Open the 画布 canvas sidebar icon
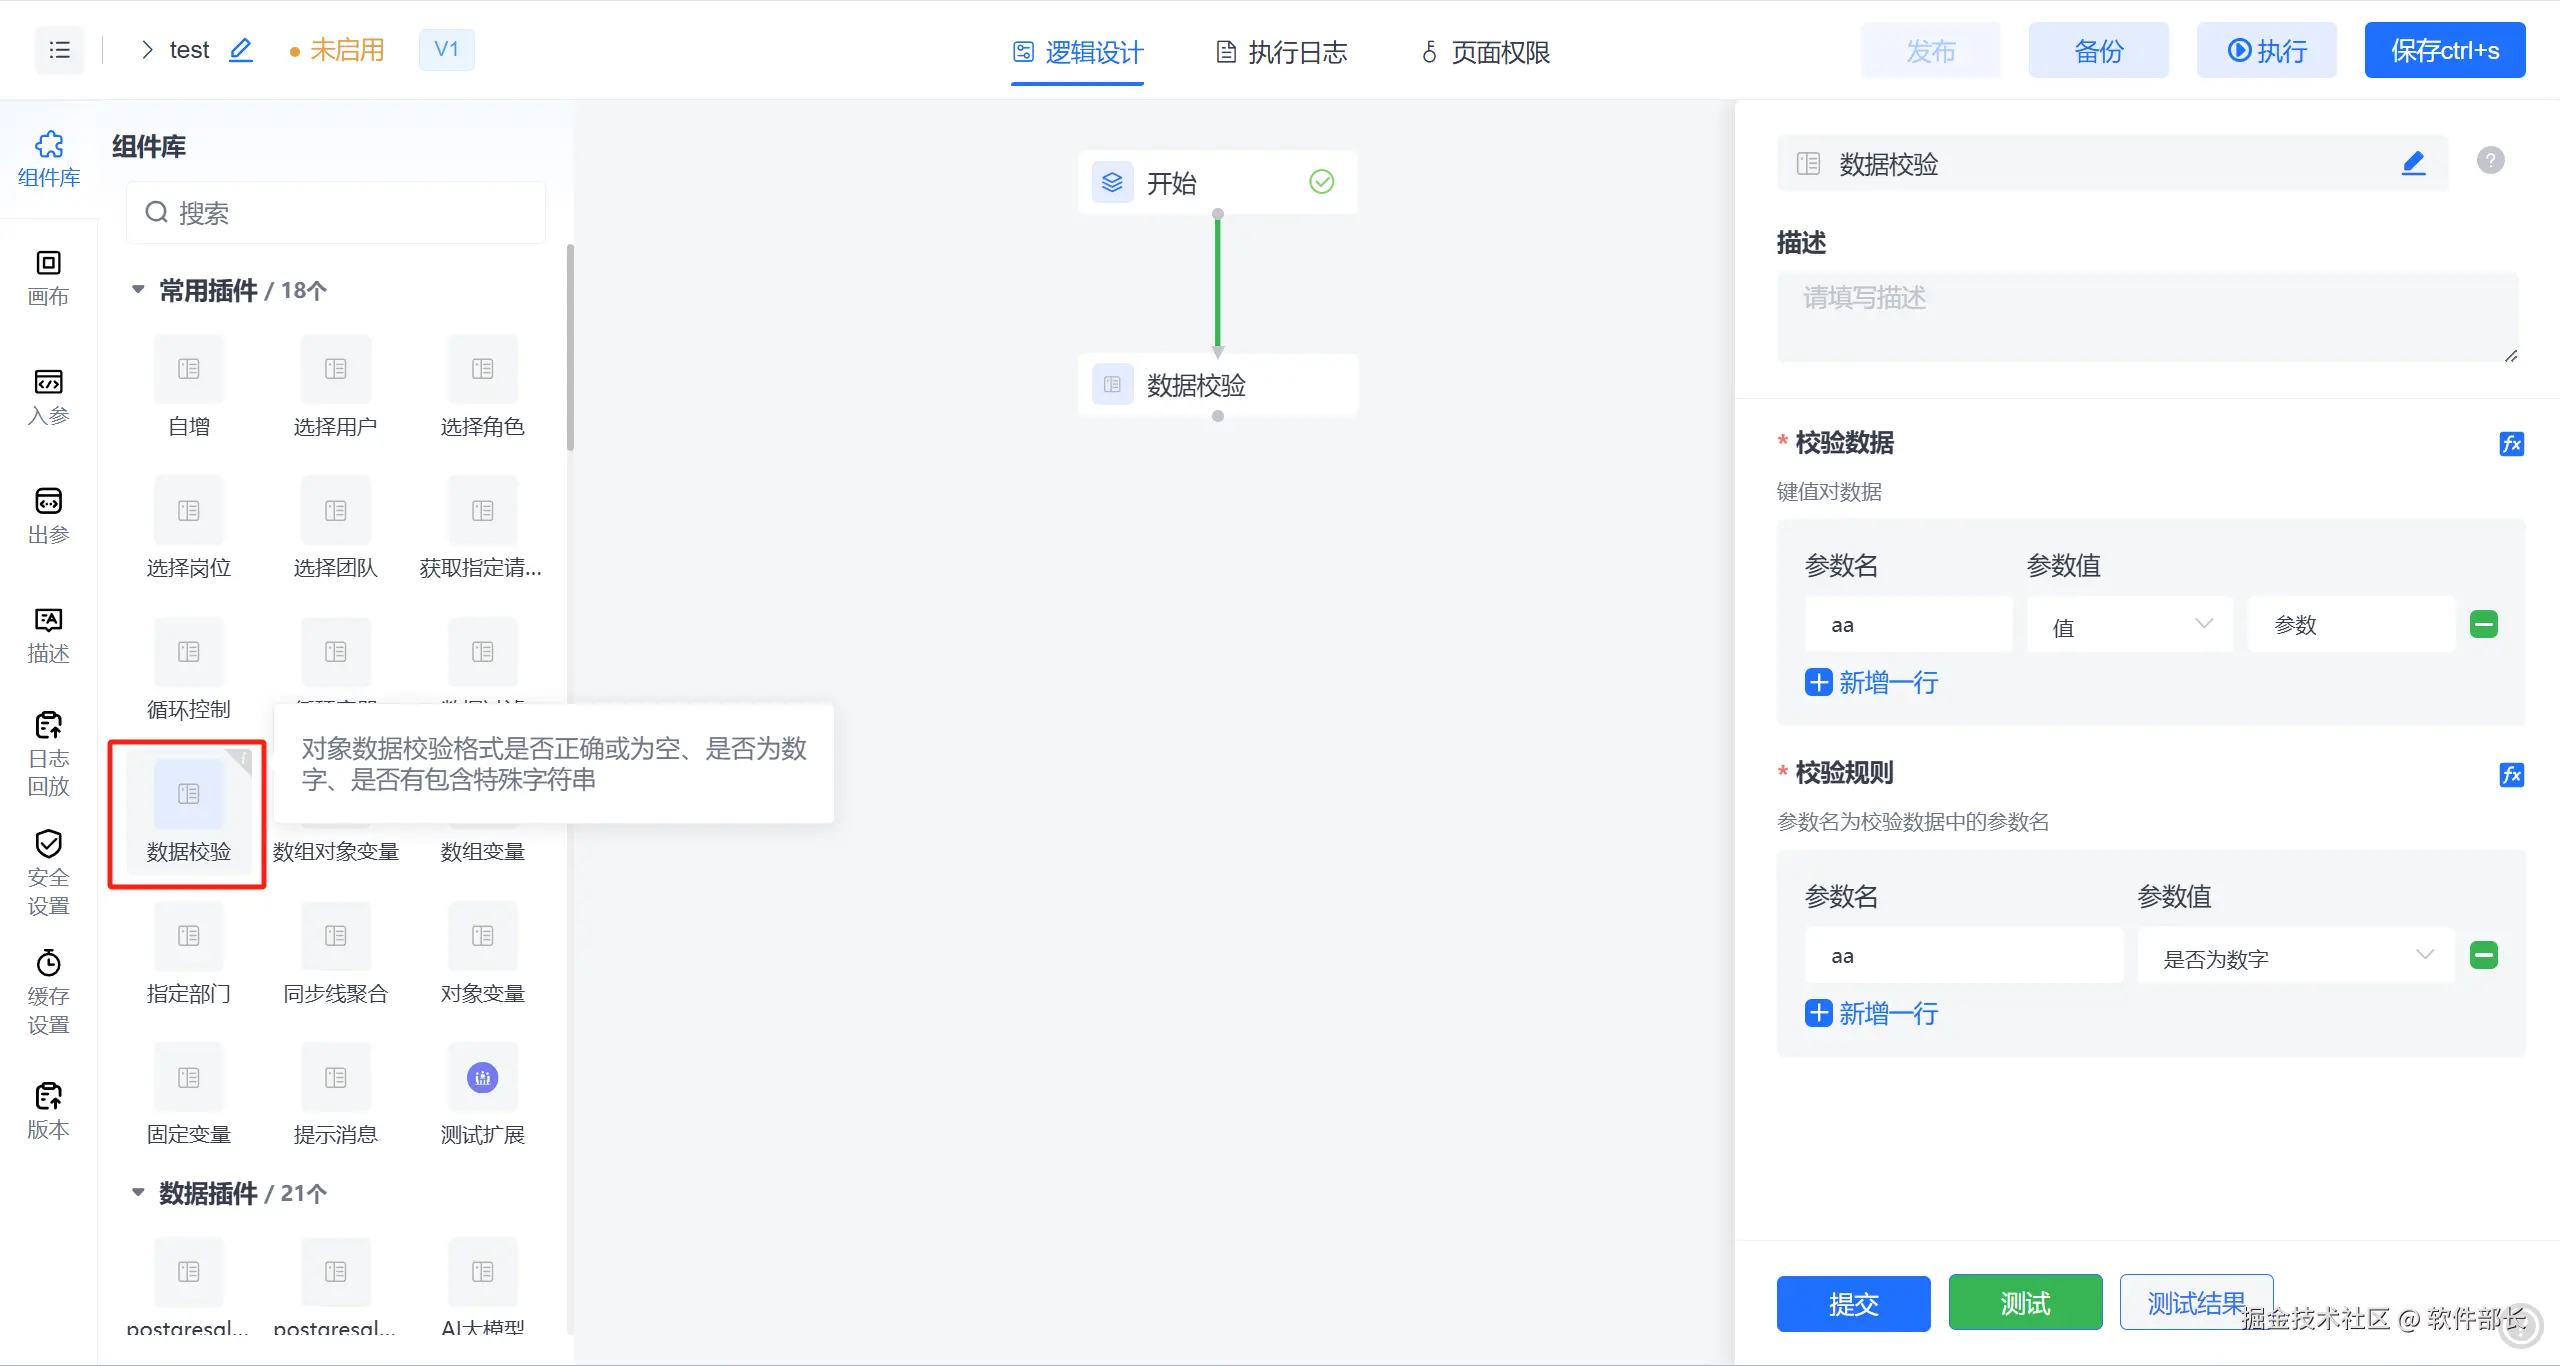Viewport: 2560px width, 1366px height. click(48, 277)
